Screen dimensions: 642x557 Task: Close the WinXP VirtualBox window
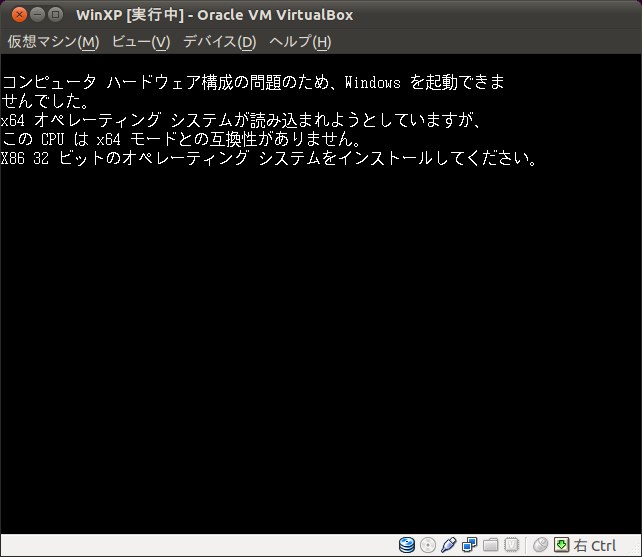(x=19, y=15)
